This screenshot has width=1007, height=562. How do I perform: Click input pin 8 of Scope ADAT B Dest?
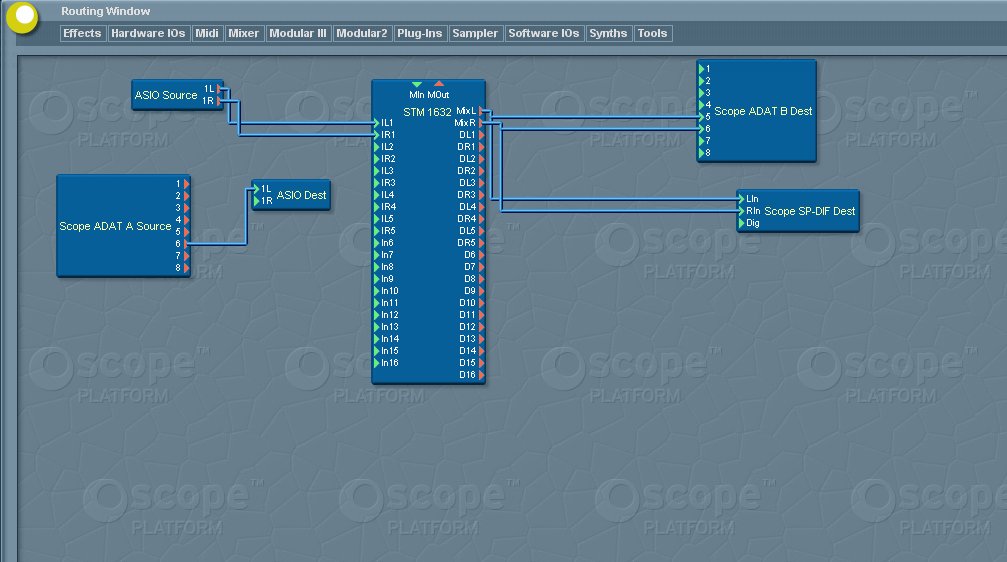tap(702, 153)
